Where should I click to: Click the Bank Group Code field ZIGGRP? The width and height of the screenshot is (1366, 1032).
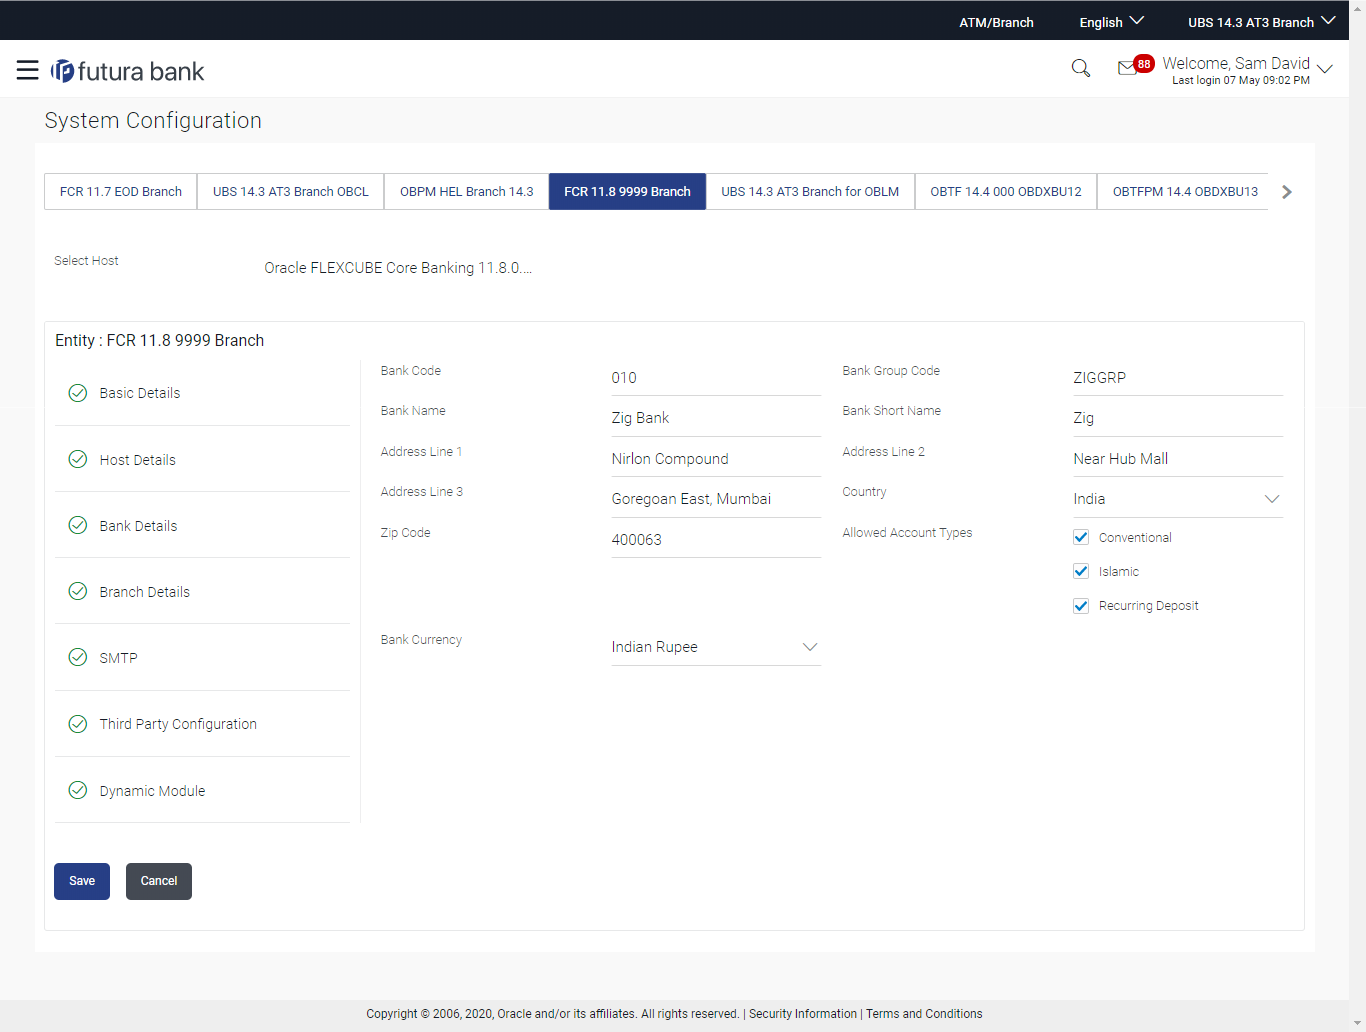tap(1177, 378)
